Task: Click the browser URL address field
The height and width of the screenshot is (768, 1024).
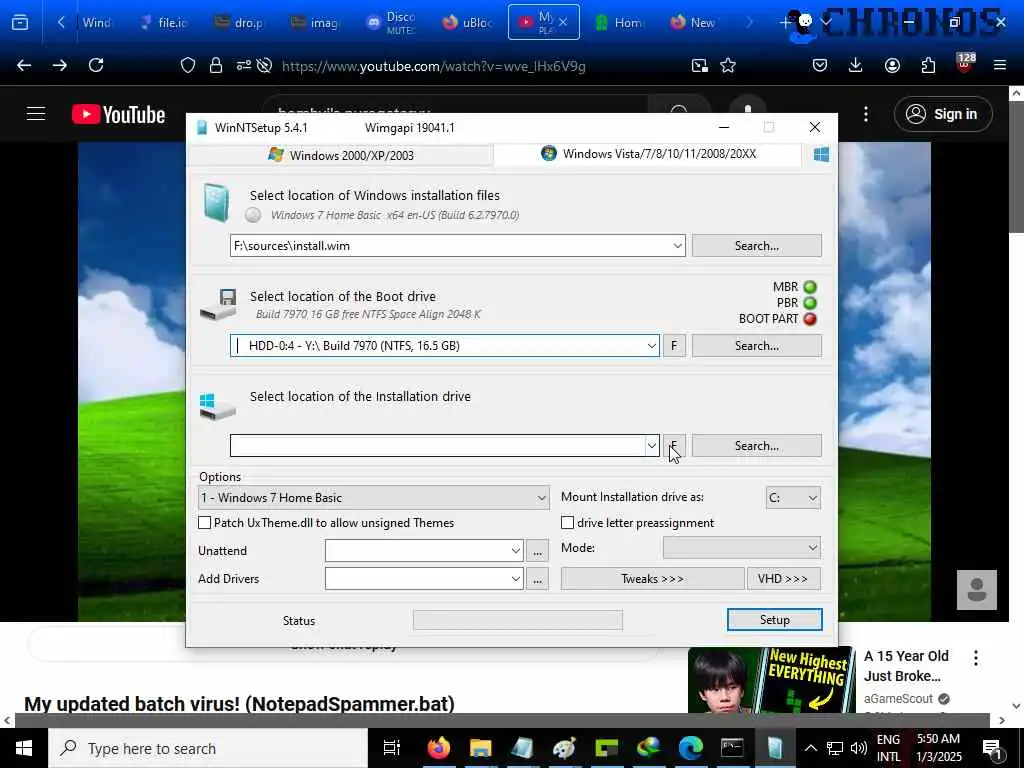Action: pyautogui.click(x=433, y=65)
